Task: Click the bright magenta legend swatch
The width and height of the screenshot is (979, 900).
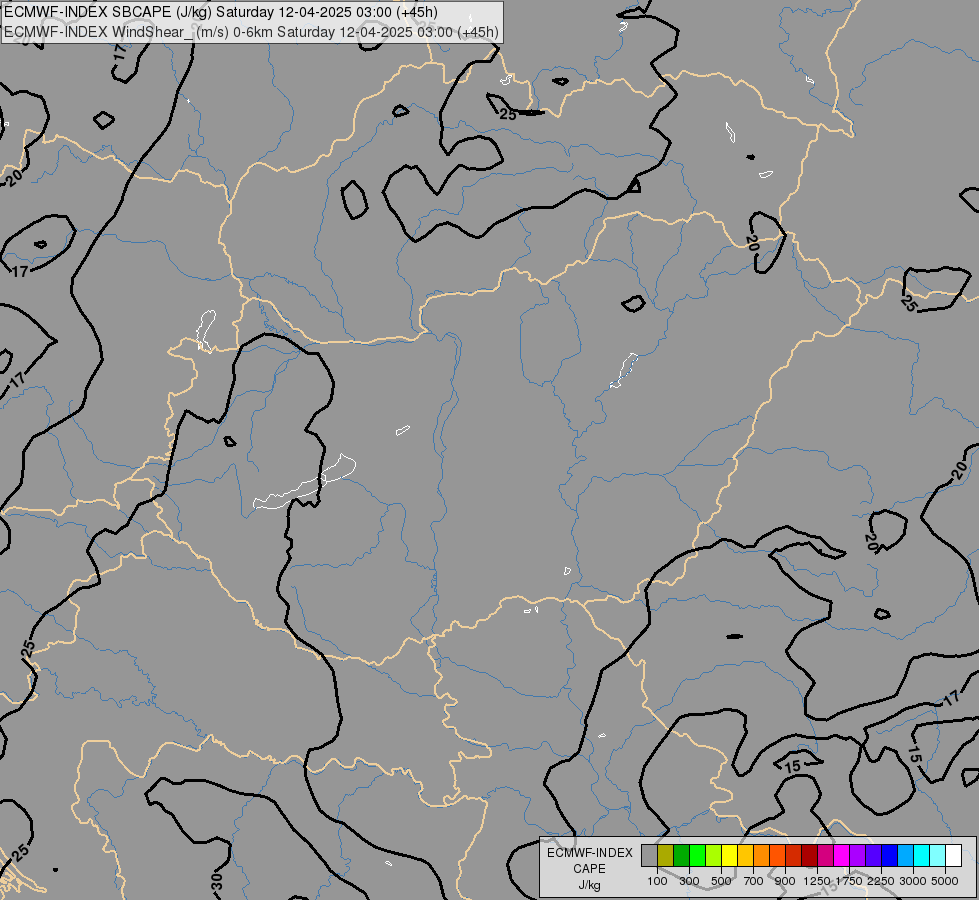Action: pos(842,856)
